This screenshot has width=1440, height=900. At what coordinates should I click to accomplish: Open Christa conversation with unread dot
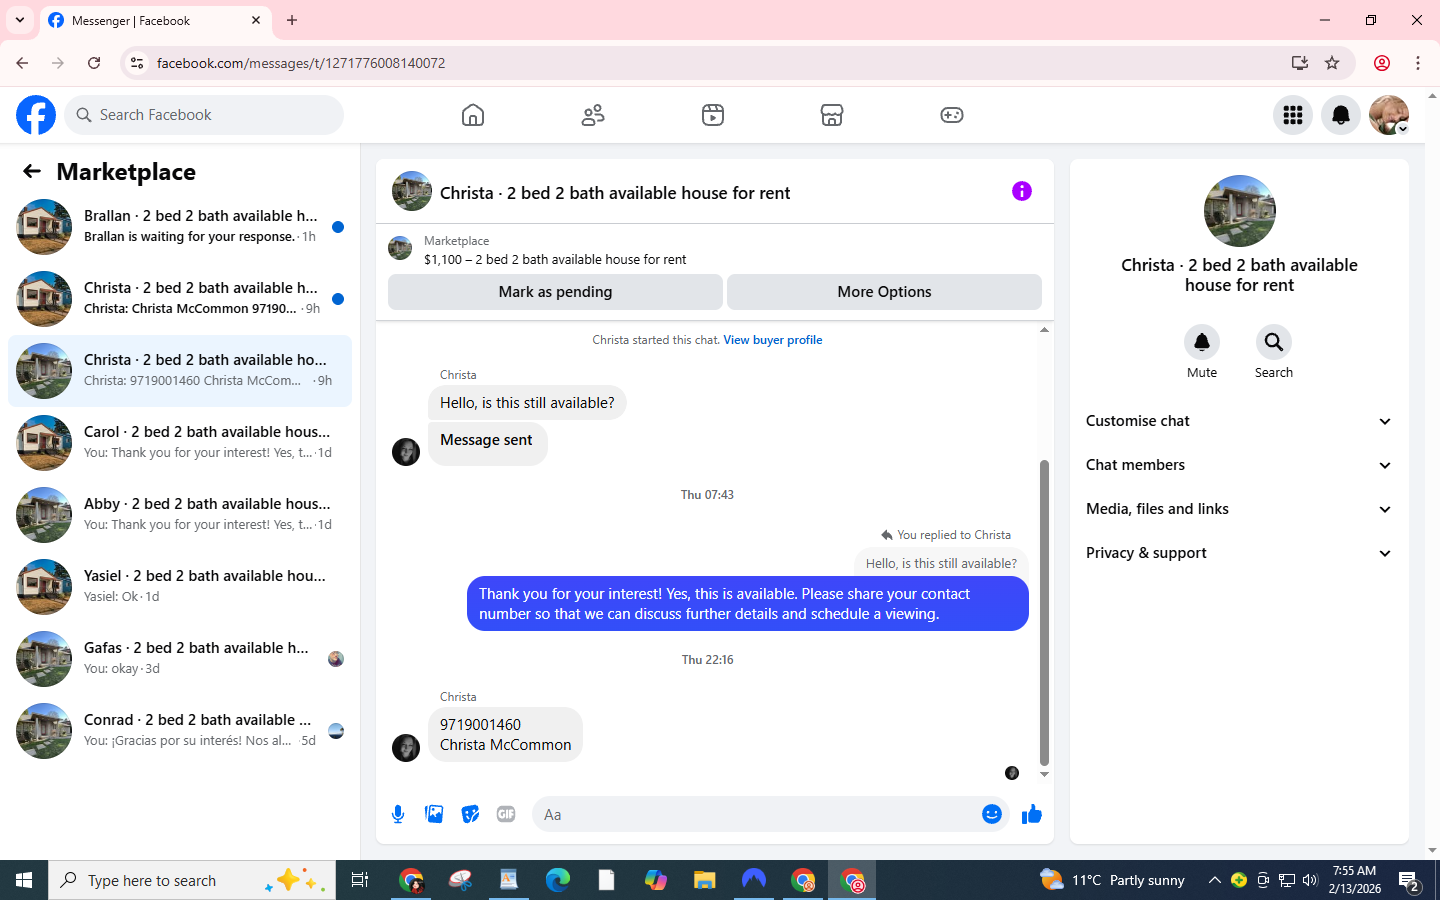180,299
